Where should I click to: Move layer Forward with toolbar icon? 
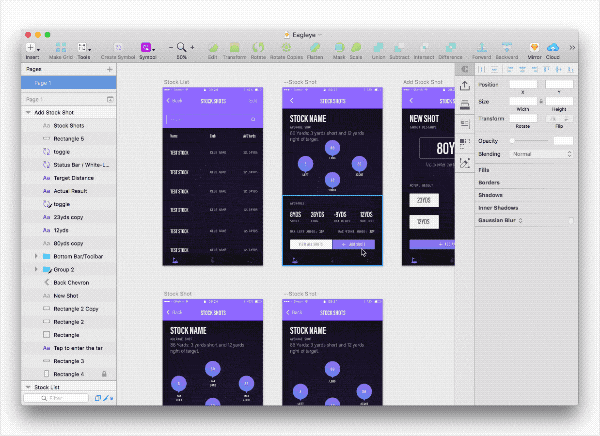(482, 47)
